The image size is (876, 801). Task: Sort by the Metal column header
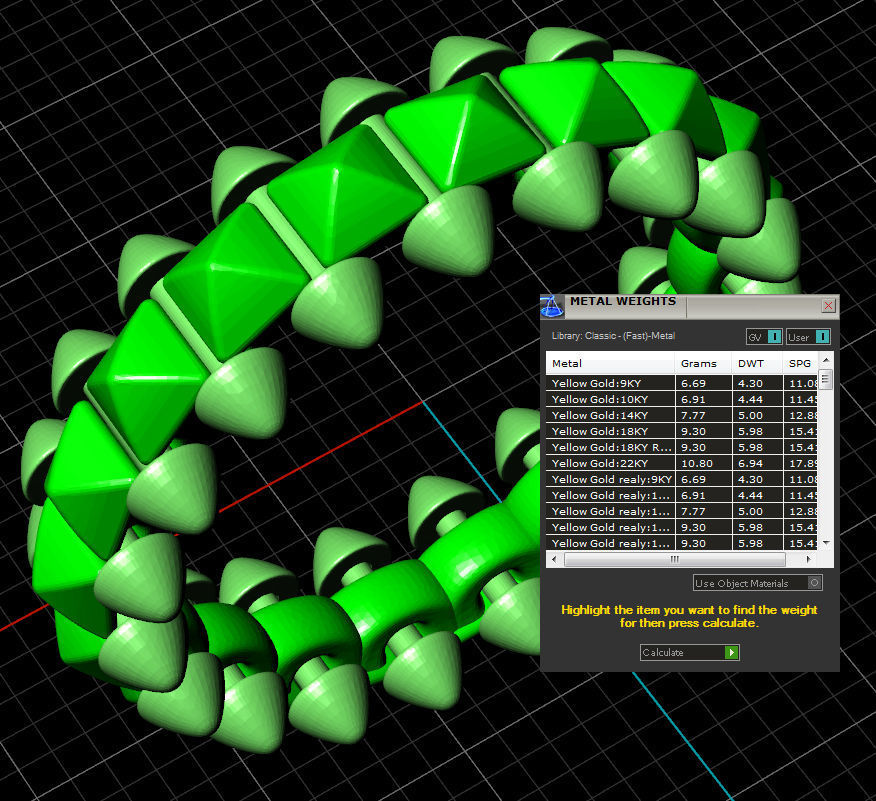(x=610, y=363)
